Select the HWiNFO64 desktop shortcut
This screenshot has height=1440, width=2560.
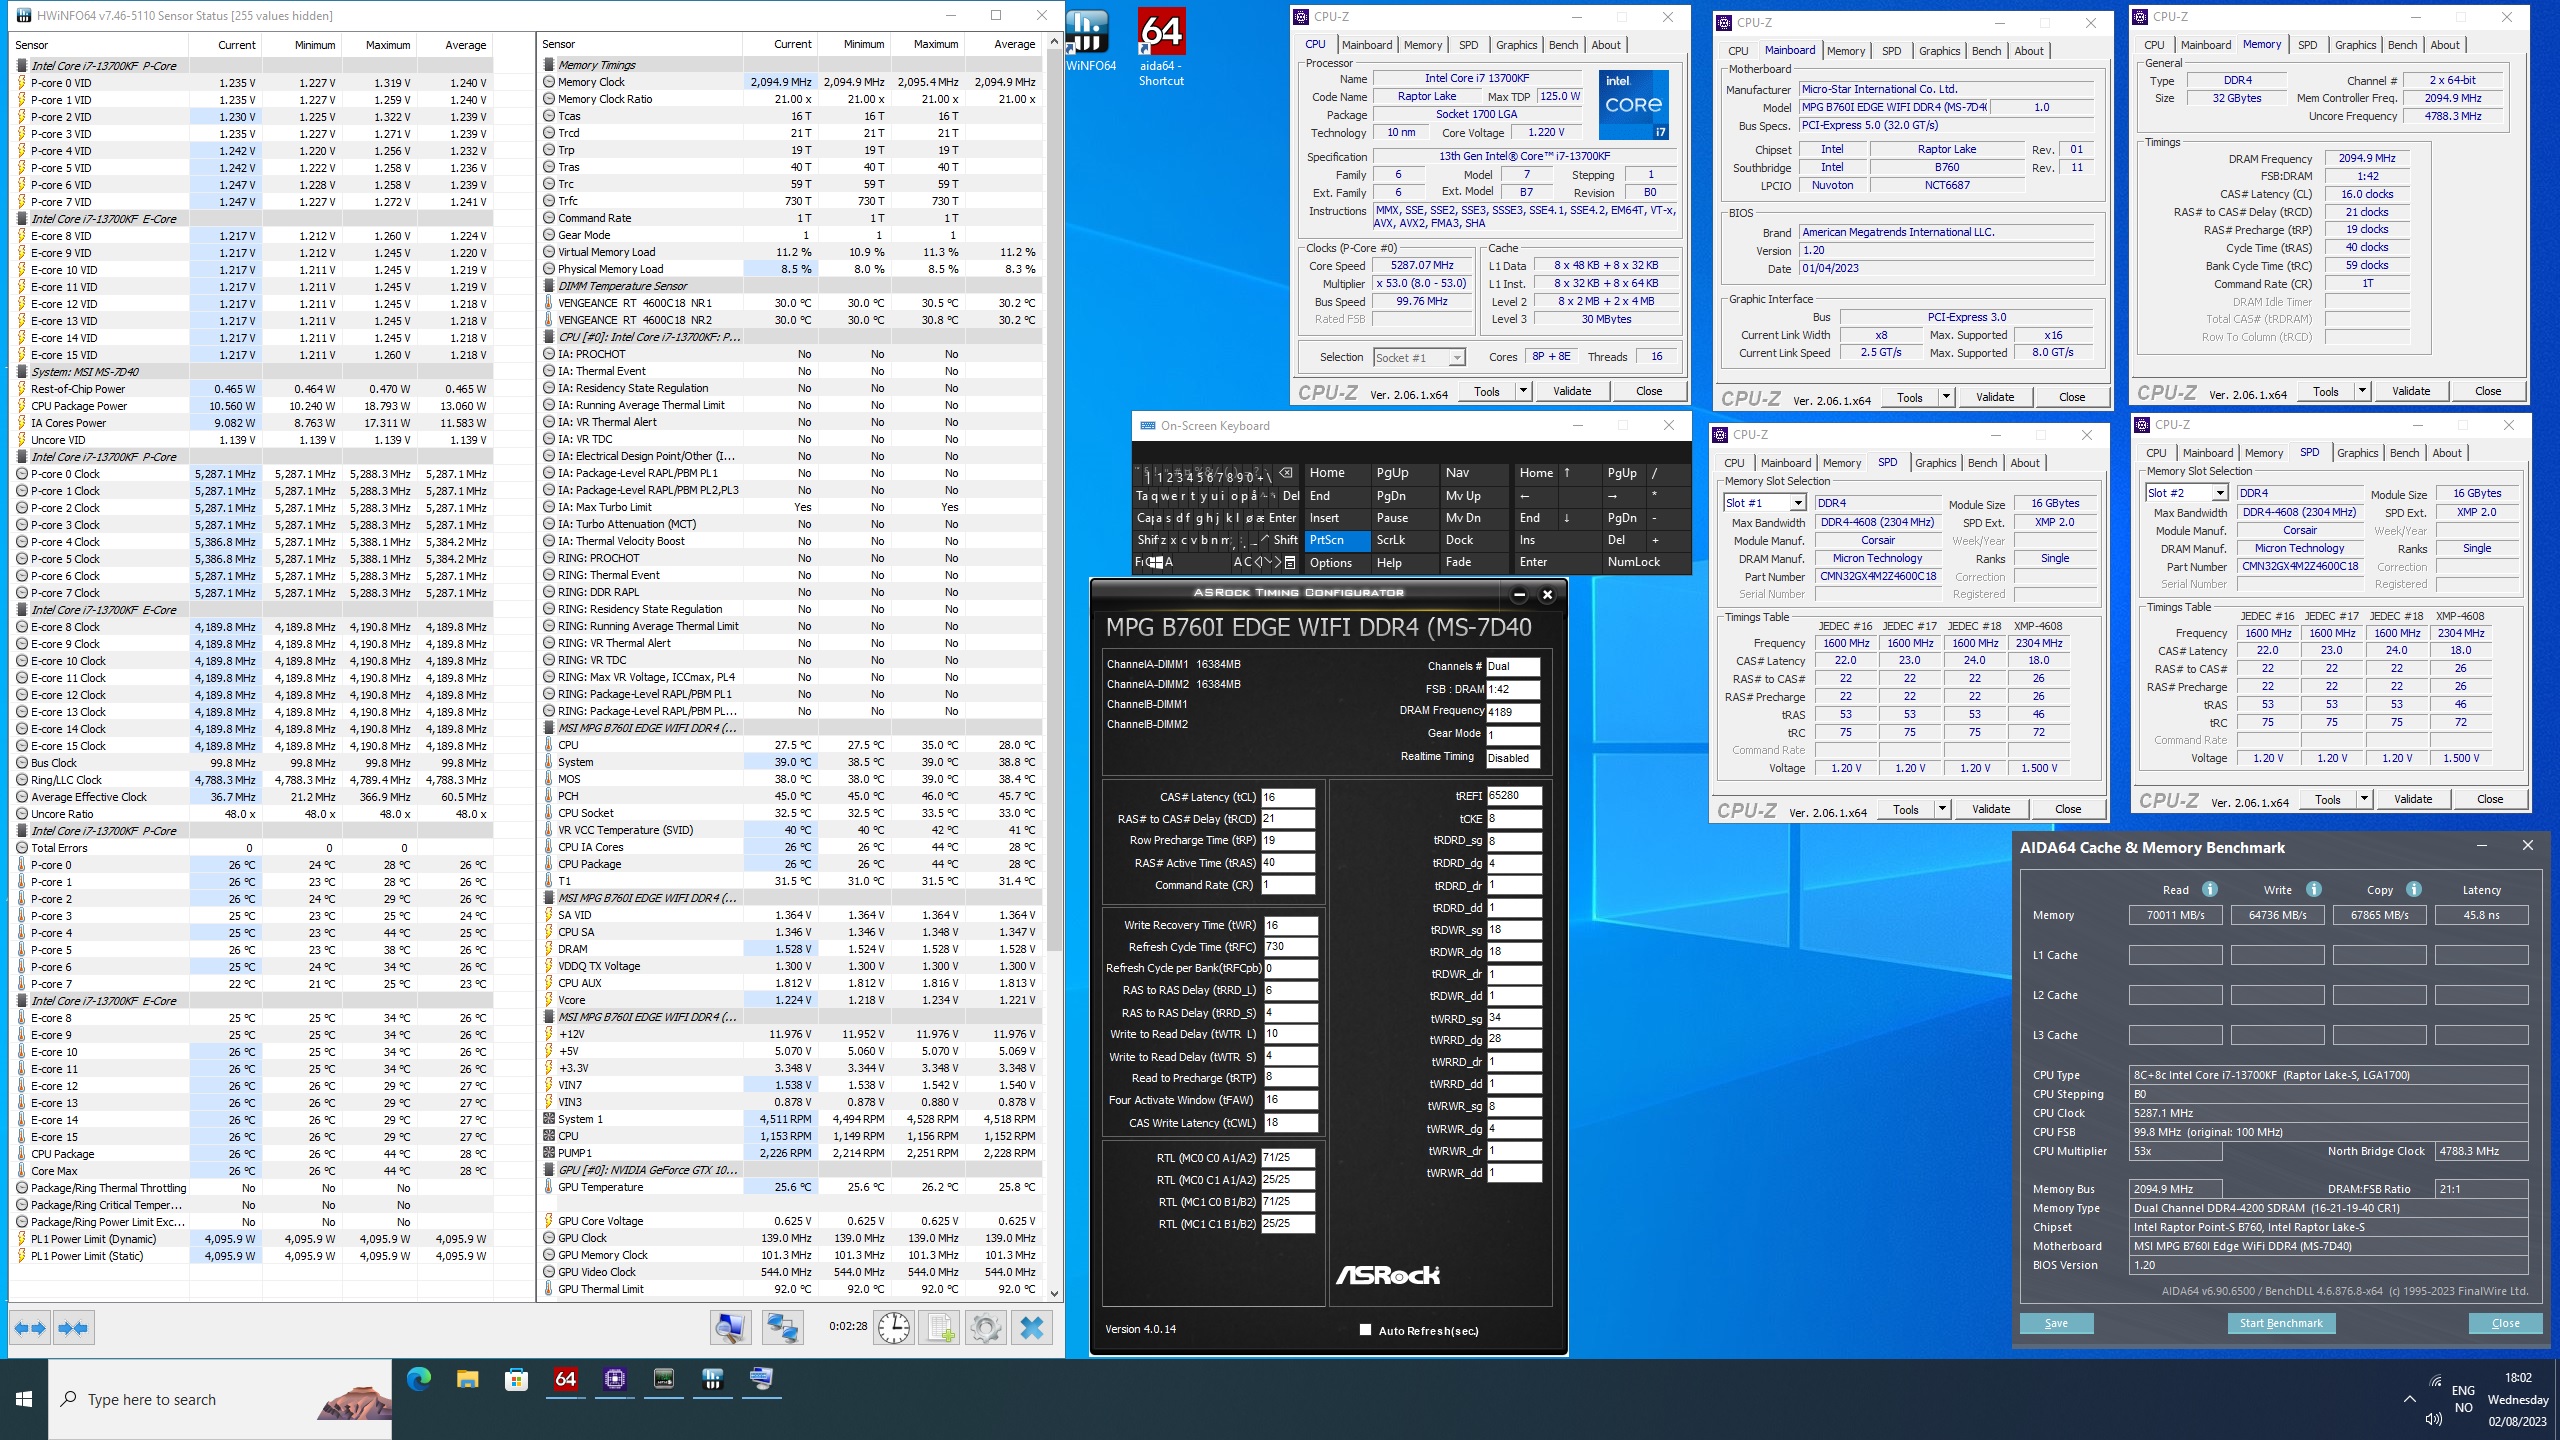coord(1090,42)
